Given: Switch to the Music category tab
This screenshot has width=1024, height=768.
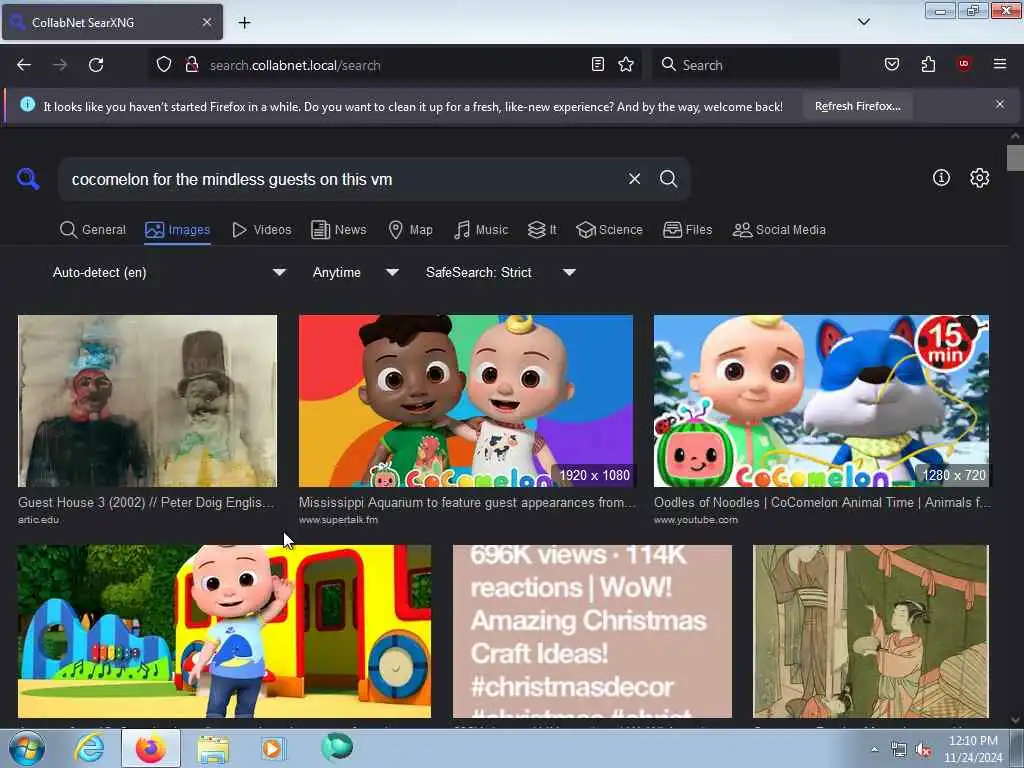Looking at the screenshot, I should 481,230.
